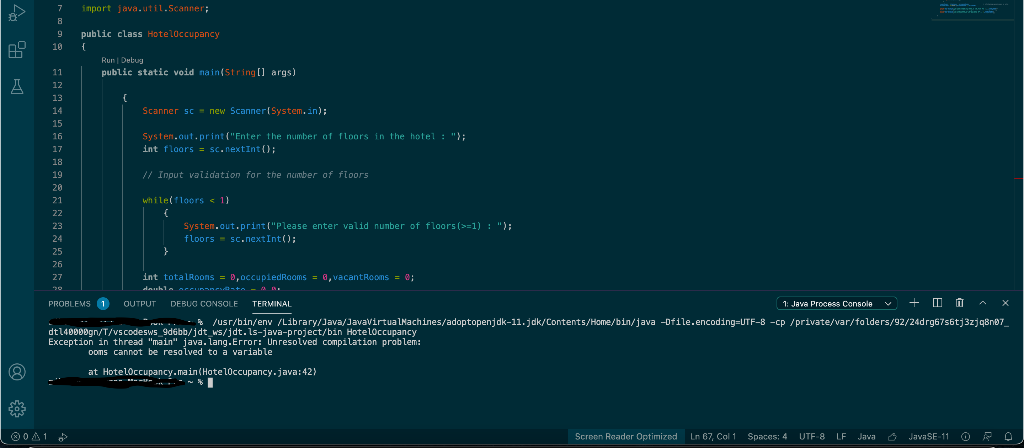Click line number 21 in gutter

(57, 200)
